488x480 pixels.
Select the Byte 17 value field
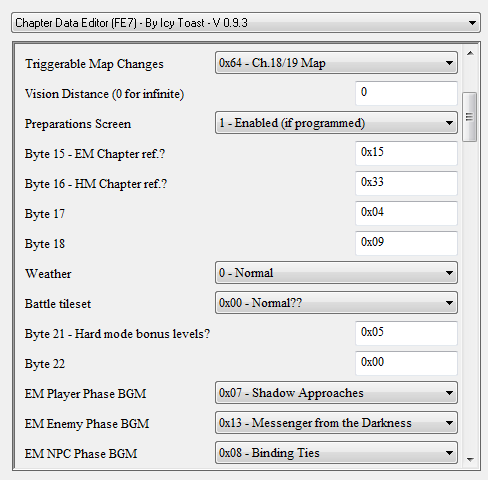tap(406, 213)
